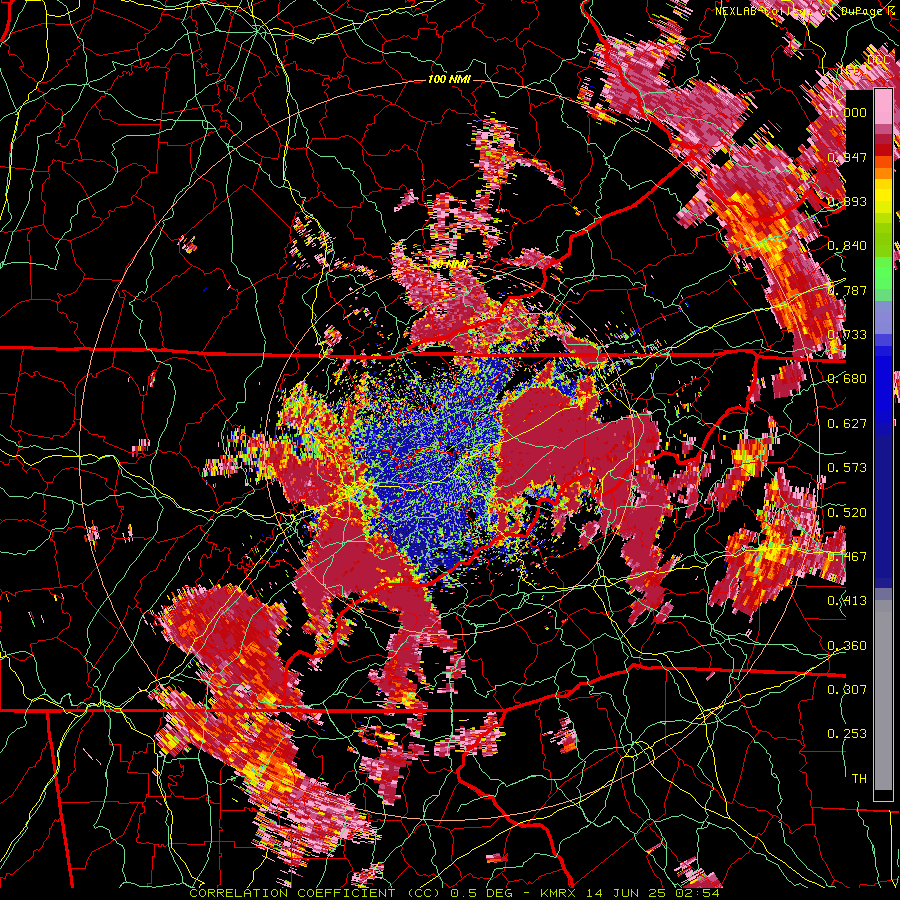Screen dimensions: 900x900
Task: Click the 0.680 legend value
Action: [847, 379]
